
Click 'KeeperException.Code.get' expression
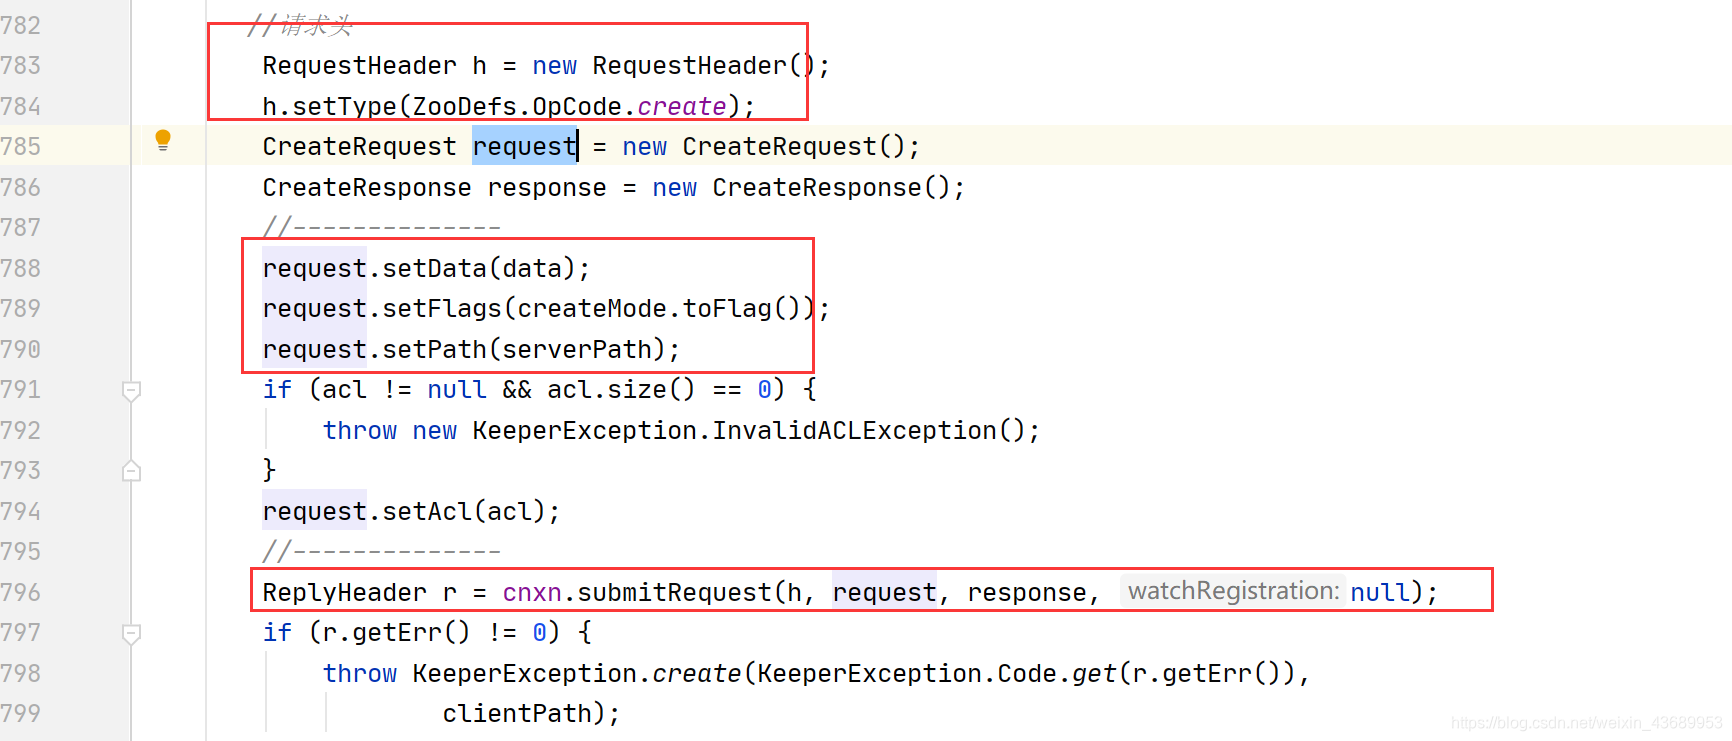pyautogui.click(x=936, y=673)
